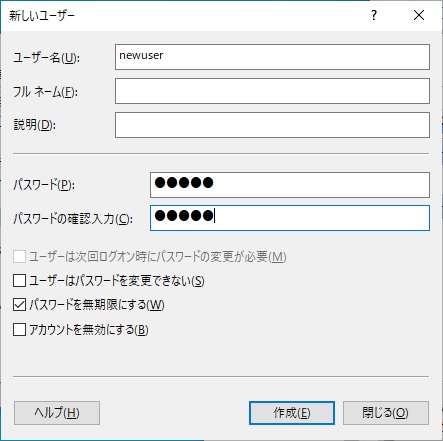Image resolution: width=443 pixels, height=441 pixels.
Task: Select the 説明 input box
Action: click(x=272, y=125)
